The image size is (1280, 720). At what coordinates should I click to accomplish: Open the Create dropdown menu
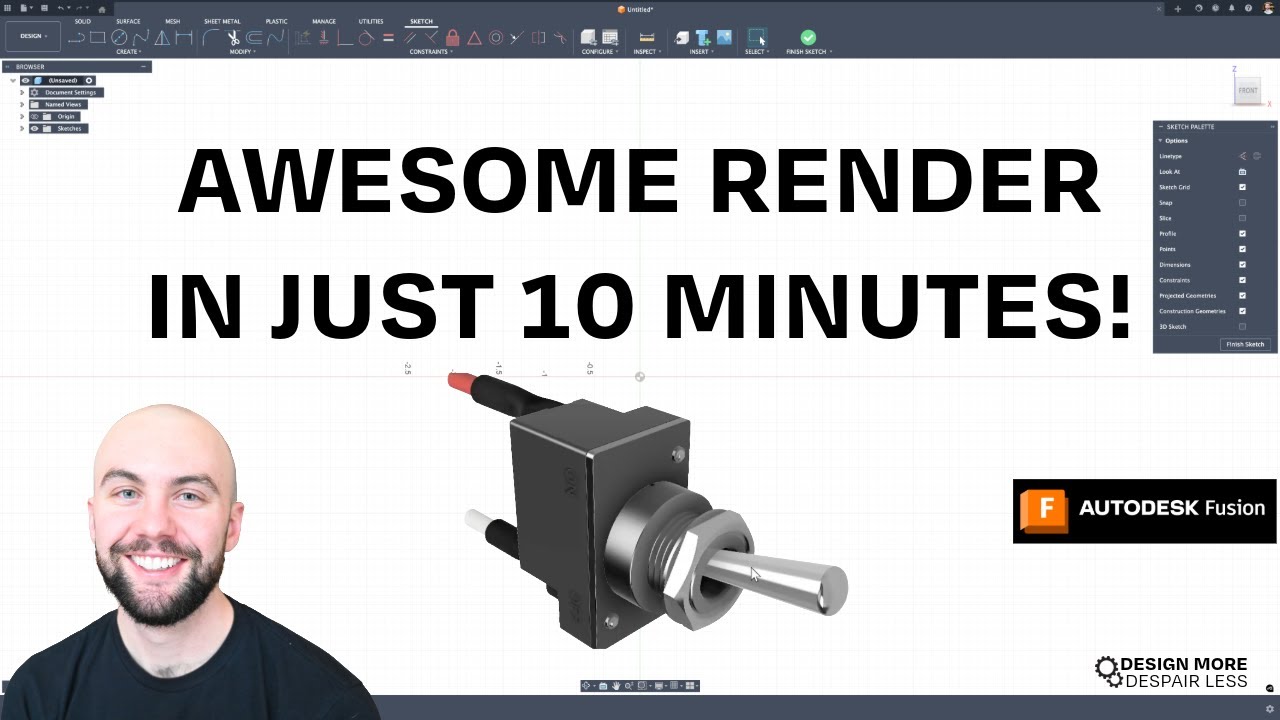point(128,52)
